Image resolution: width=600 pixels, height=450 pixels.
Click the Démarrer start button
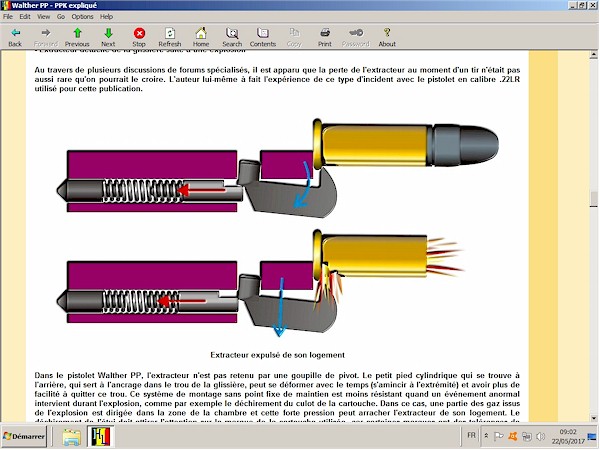coord(24,436)
